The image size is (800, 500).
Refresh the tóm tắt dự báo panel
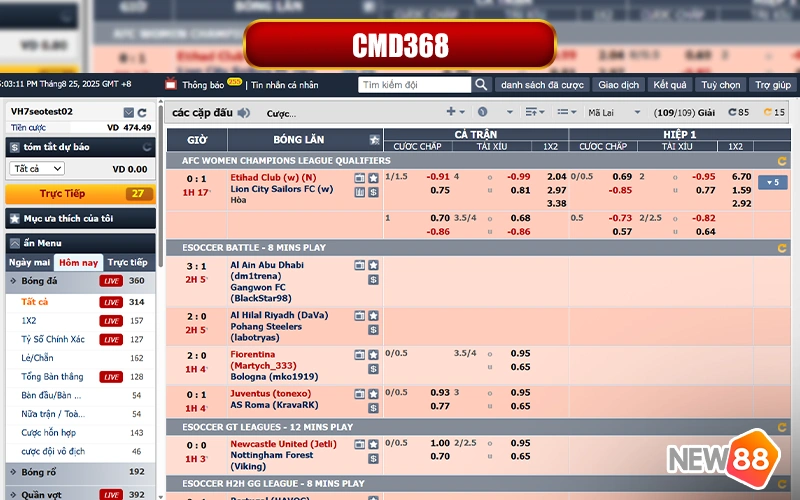147,147
